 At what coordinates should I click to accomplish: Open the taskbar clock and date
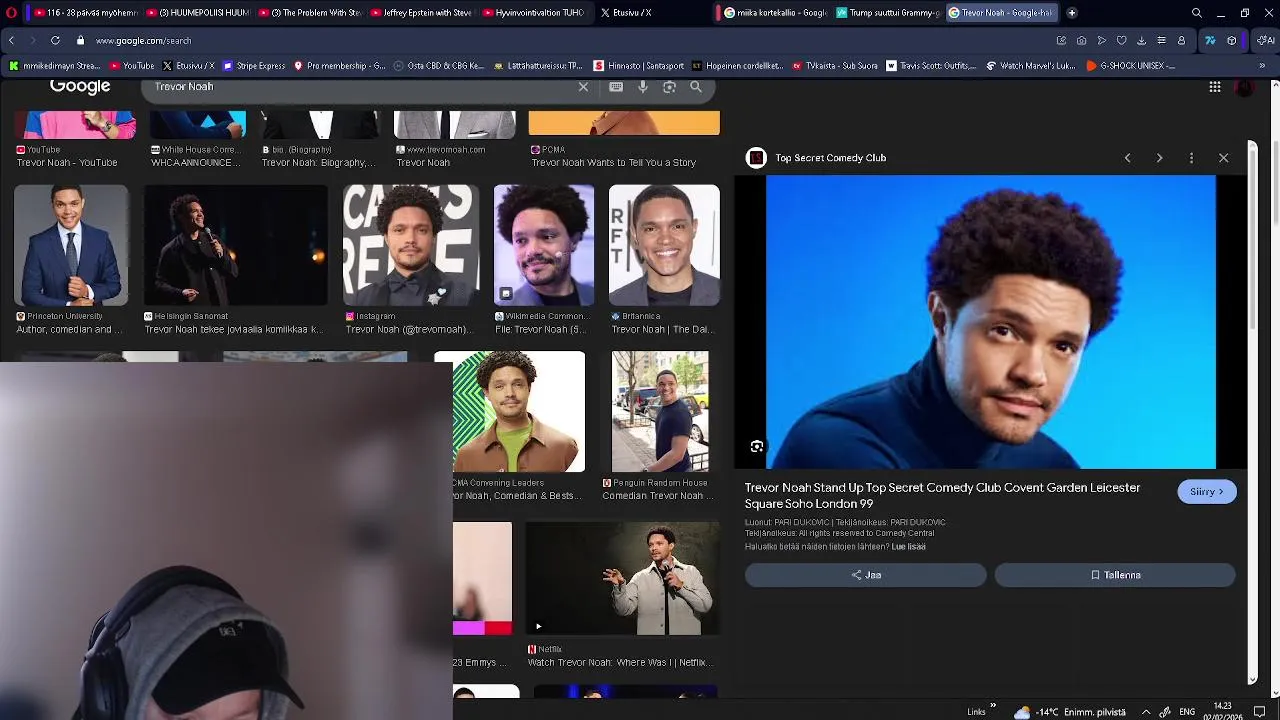[x=1222, y=711]
